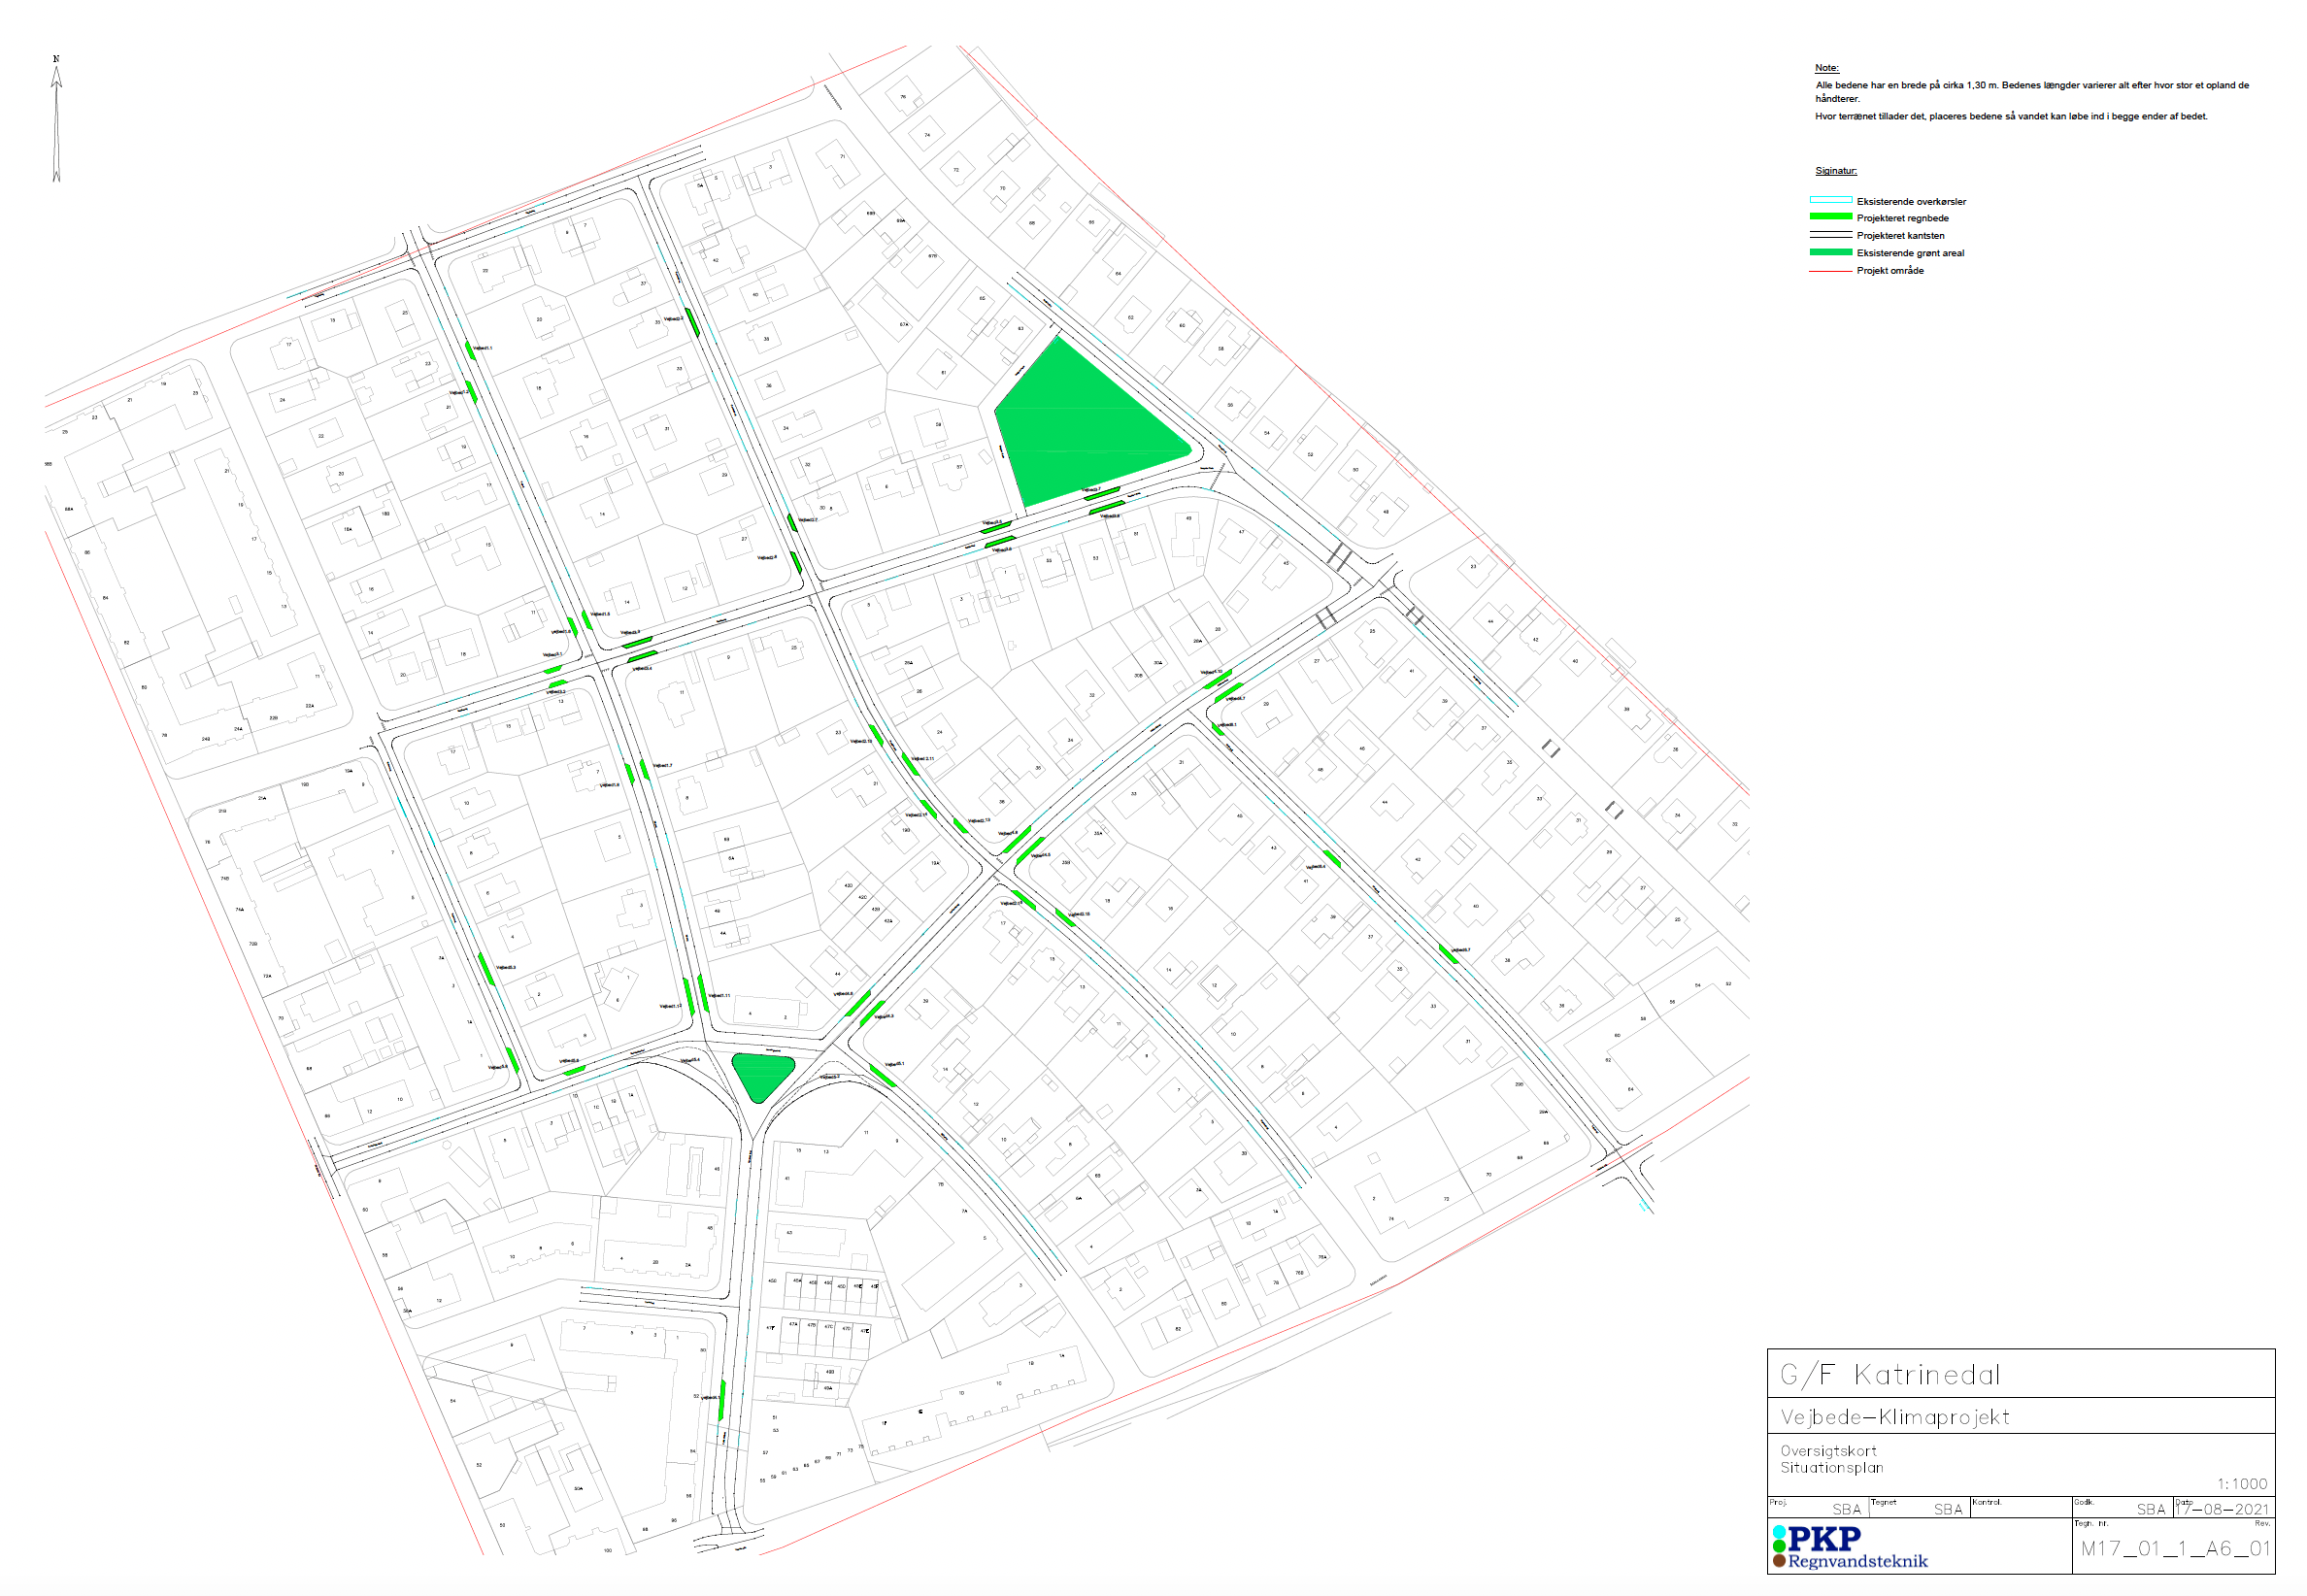Click the note sentence starting 'Alle bedene har'
Viewport: 2307px width, 1596px height.
point(2032,92)
